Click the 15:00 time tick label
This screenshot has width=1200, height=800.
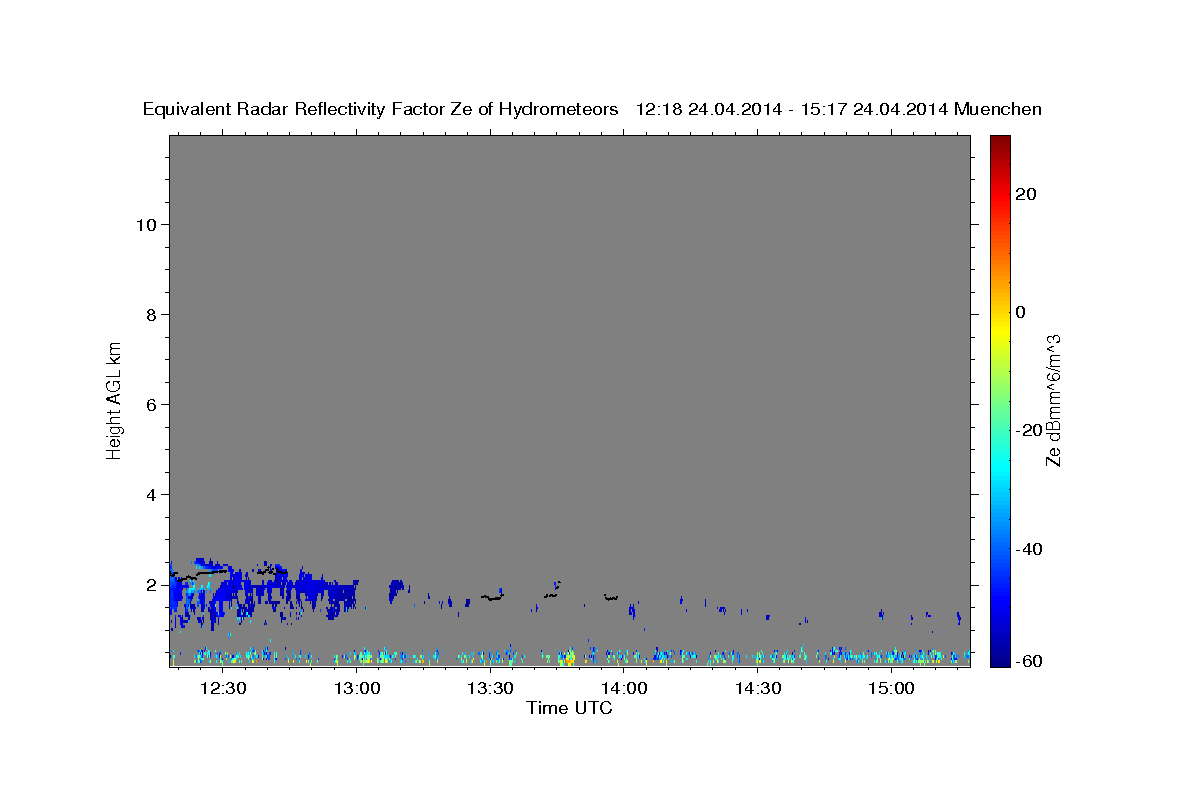pyautogui.click(x=891, y=688)
